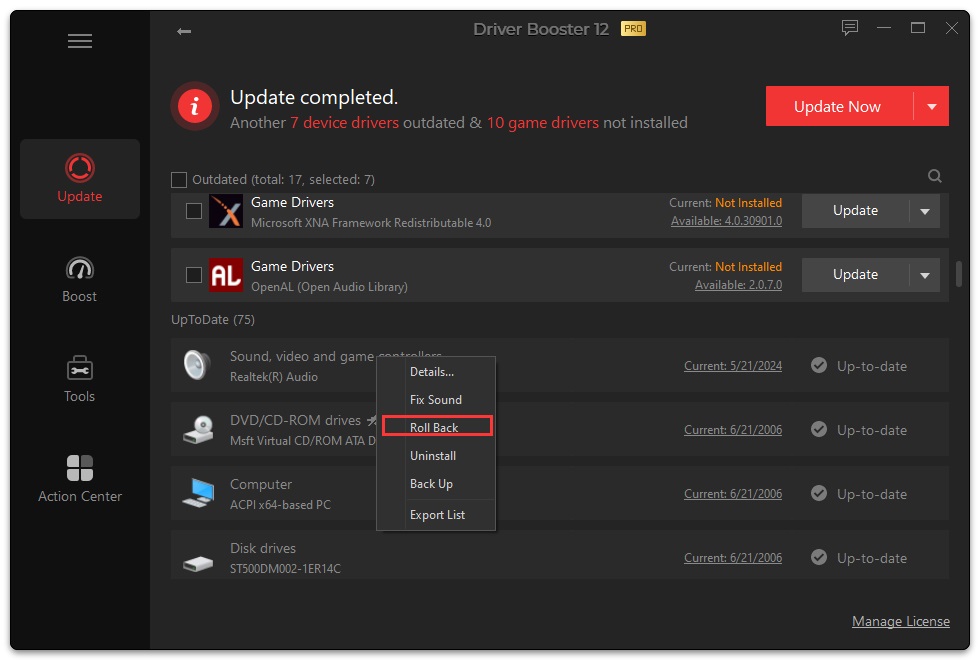Click the search magnifier icon
Viewport: 980px width, 660px height.
point(934,176)
